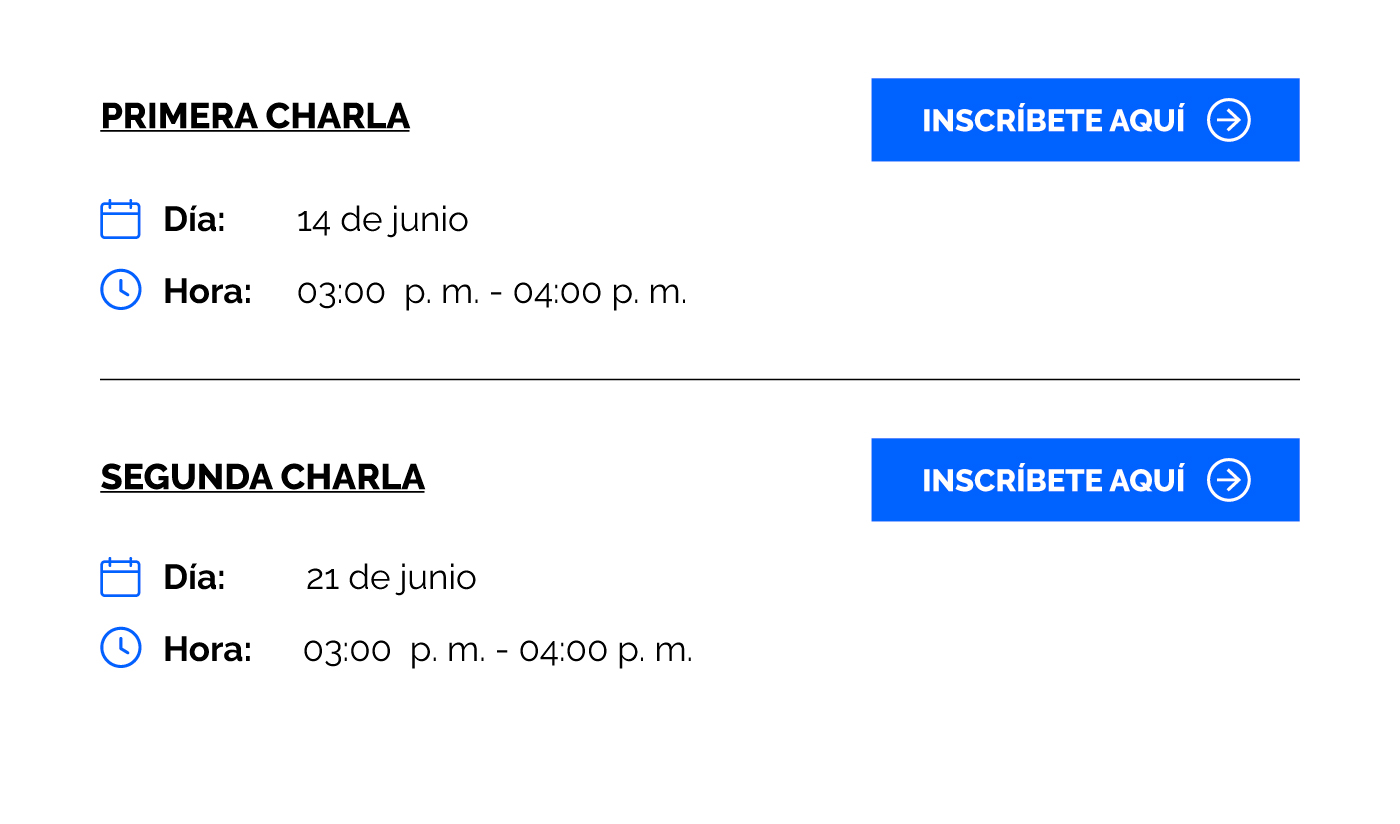Select the 14 de junio date text
Screen dimensions: 1400x824
pos(382,220)
